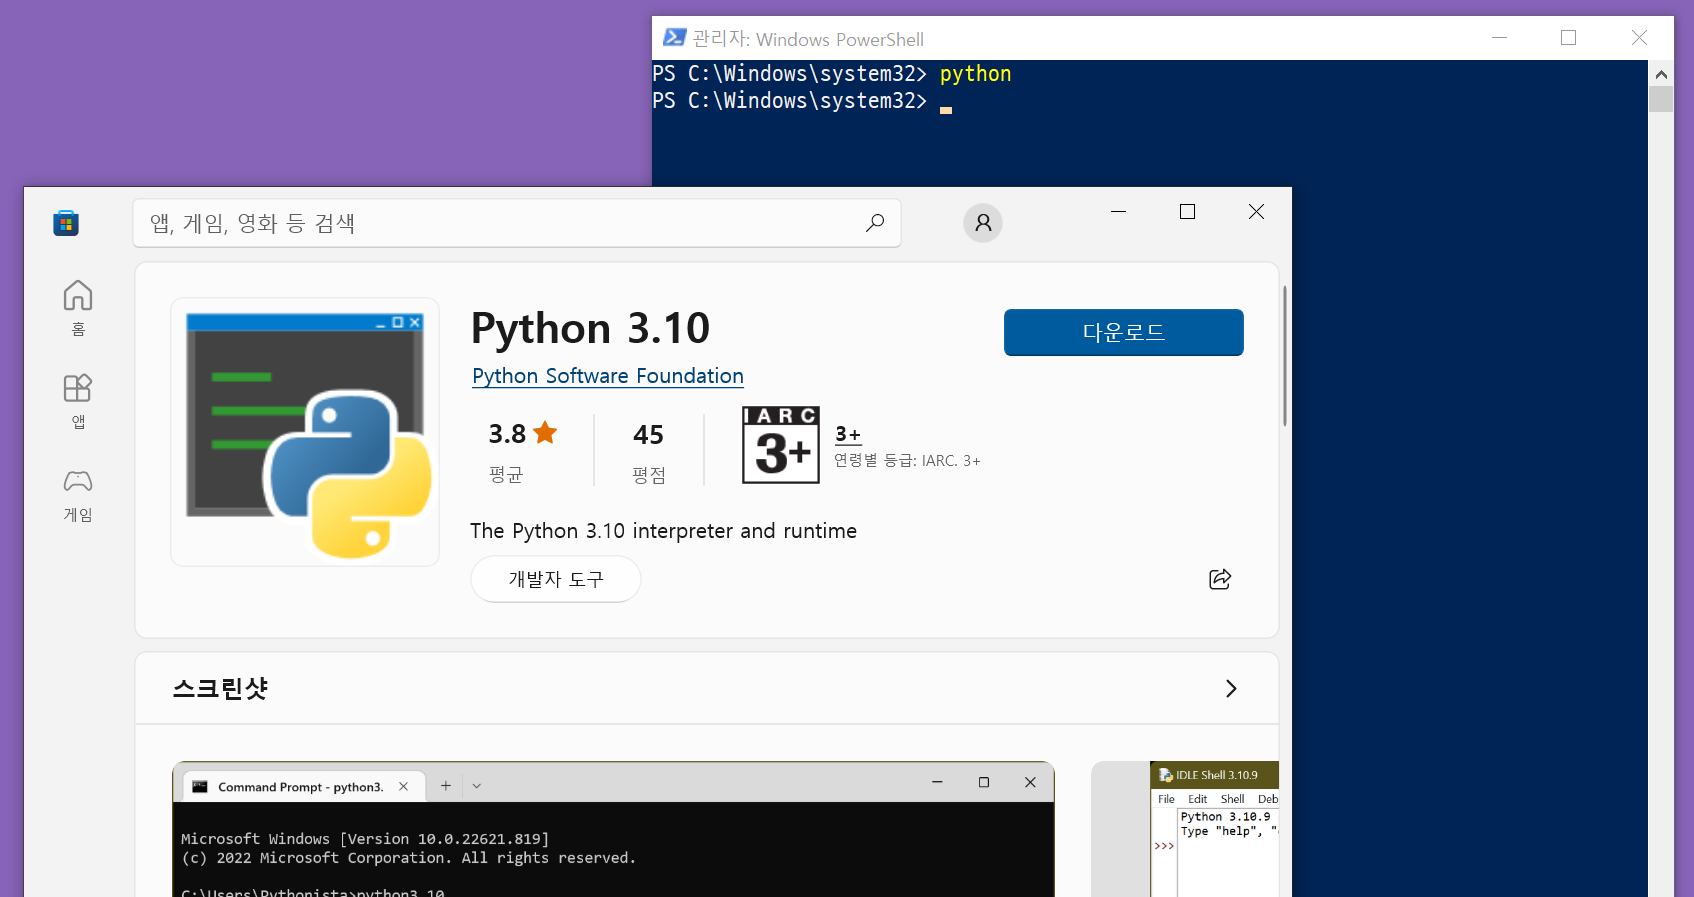The width and height of the screenshot is (1694, 897).
Task: Click the 다운로드 download button
Action: [x=1124, y=332]
